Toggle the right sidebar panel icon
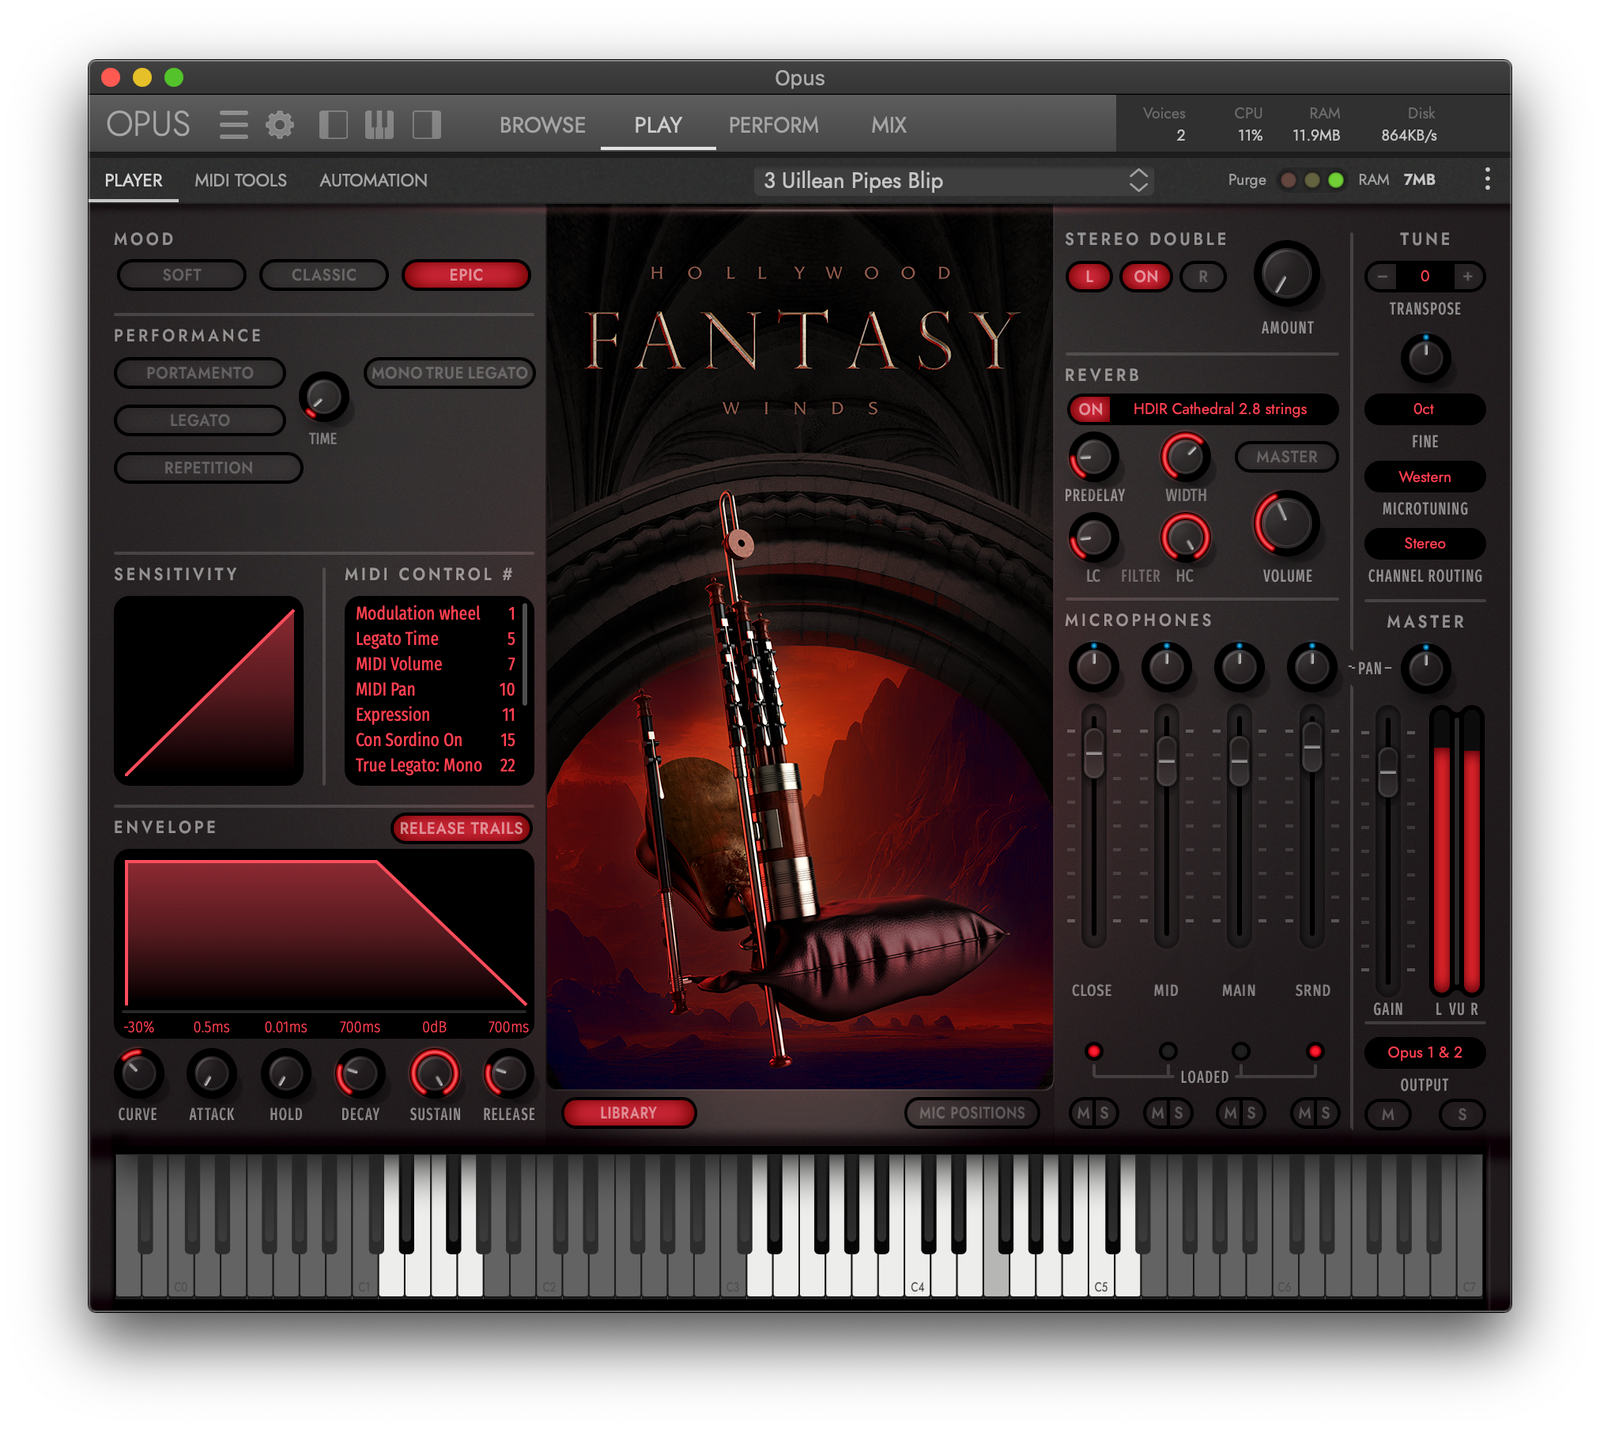Image resolution: width=1600 pixels, height=1429 pixels. click(x=427, y=125)
